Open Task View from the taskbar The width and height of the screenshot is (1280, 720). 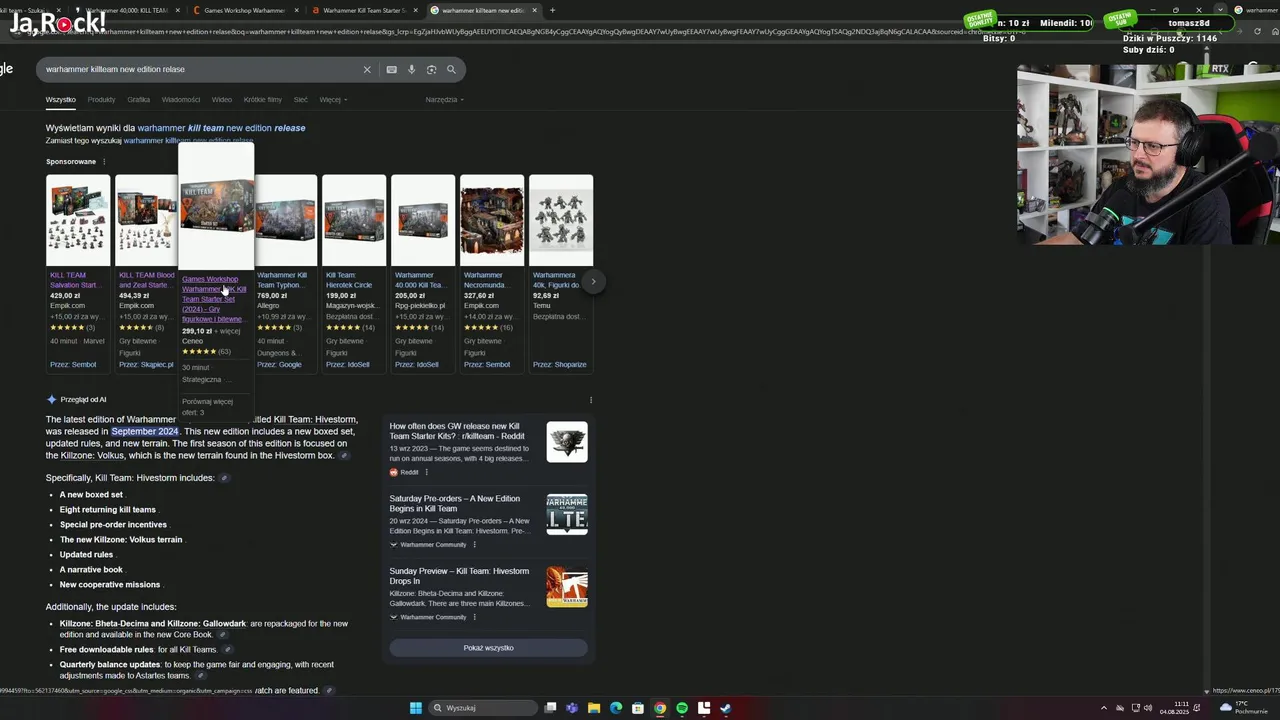[x=550, y=708]
